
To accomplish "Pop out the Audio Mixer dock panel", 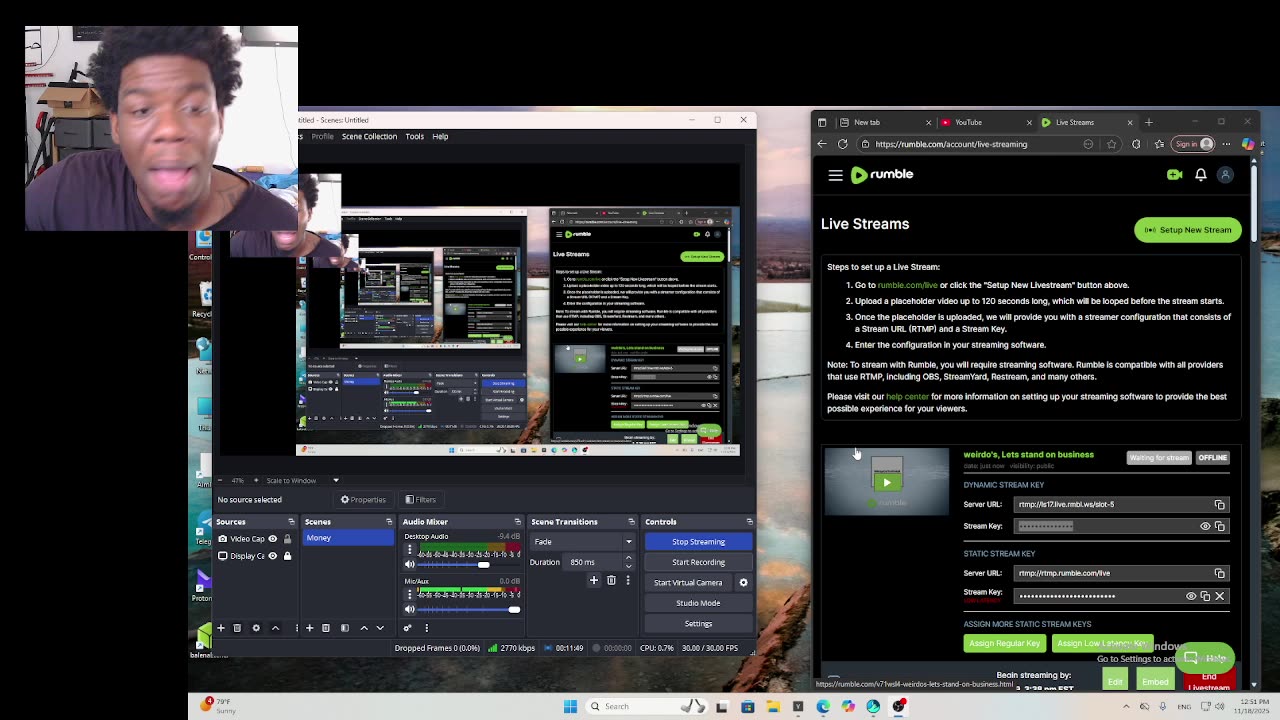I will 517,522.
